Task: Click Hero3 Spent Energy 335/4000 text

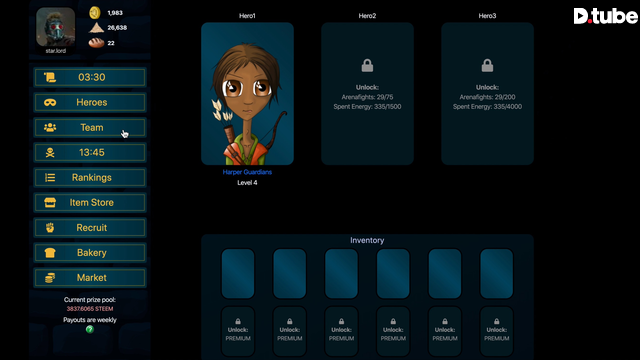Action: 487,107
